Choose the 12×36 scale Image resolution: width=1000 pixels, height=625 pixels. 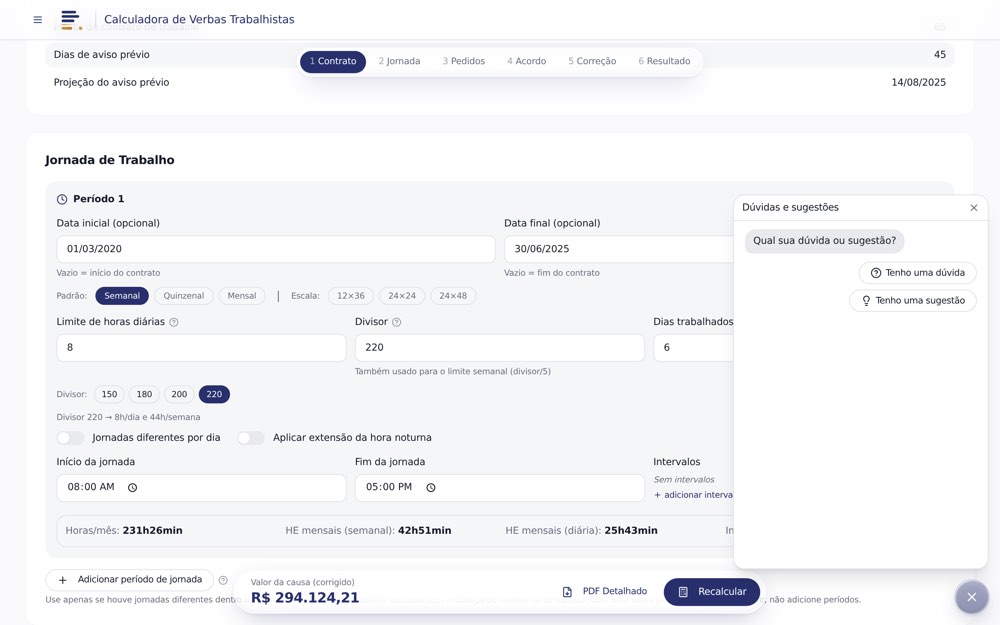(x=351, y=296)
